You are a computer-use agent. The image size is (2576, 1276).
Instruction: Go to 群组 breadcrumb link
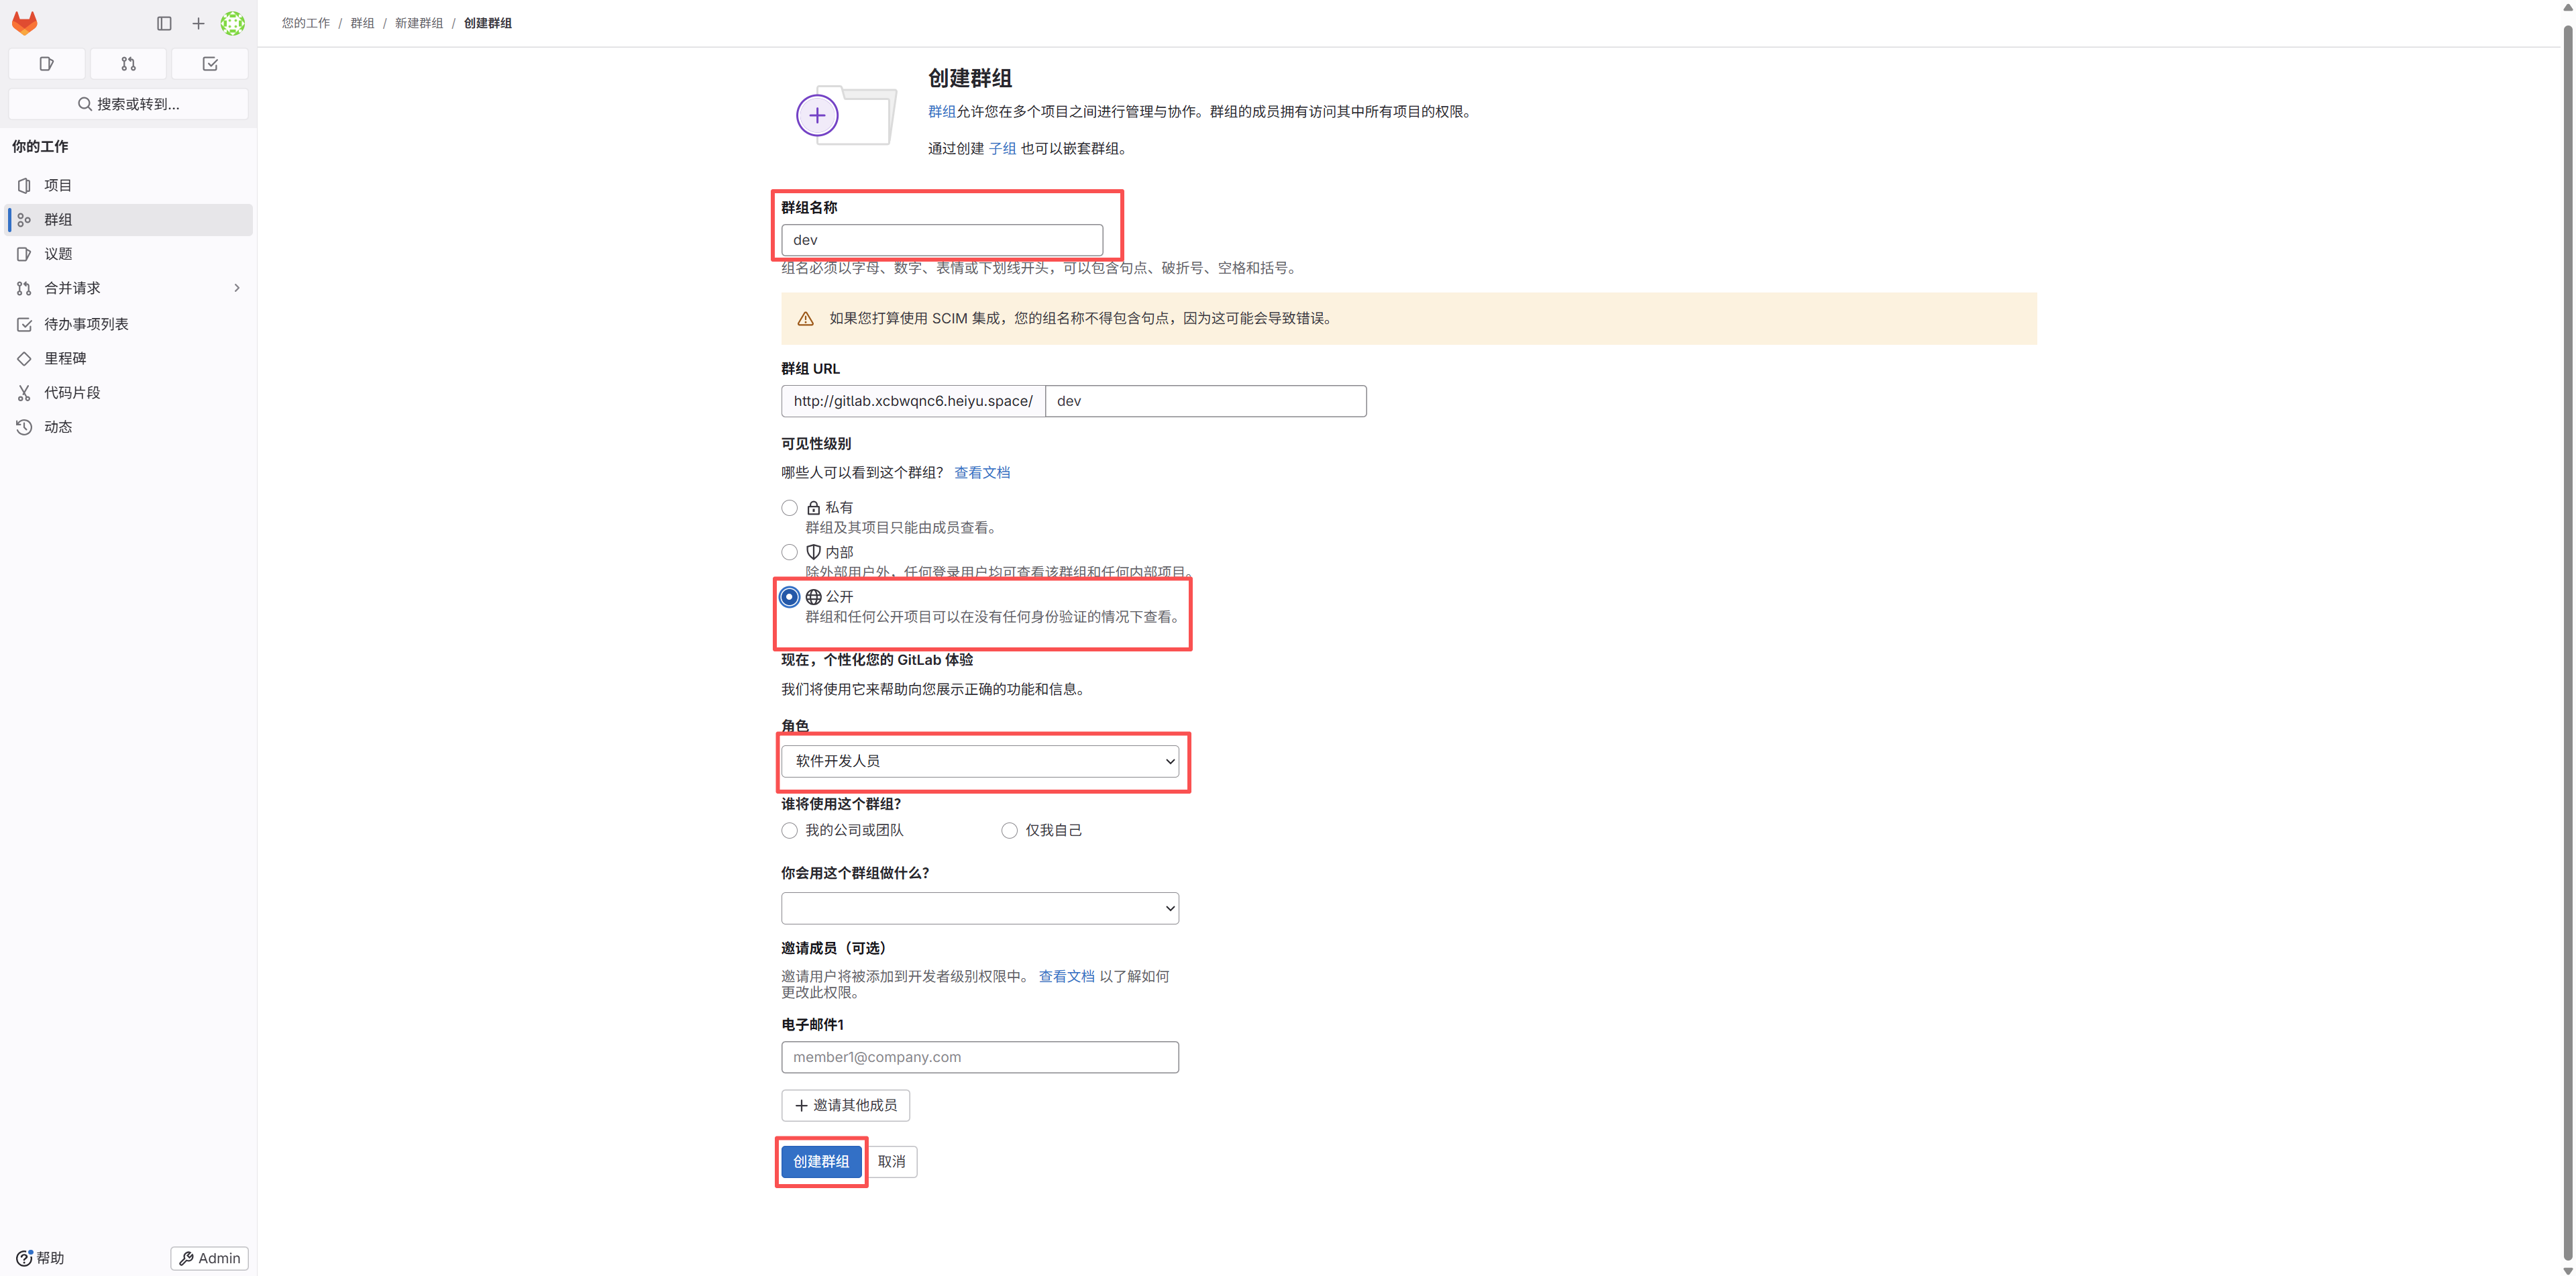click(x=362, y=23)
